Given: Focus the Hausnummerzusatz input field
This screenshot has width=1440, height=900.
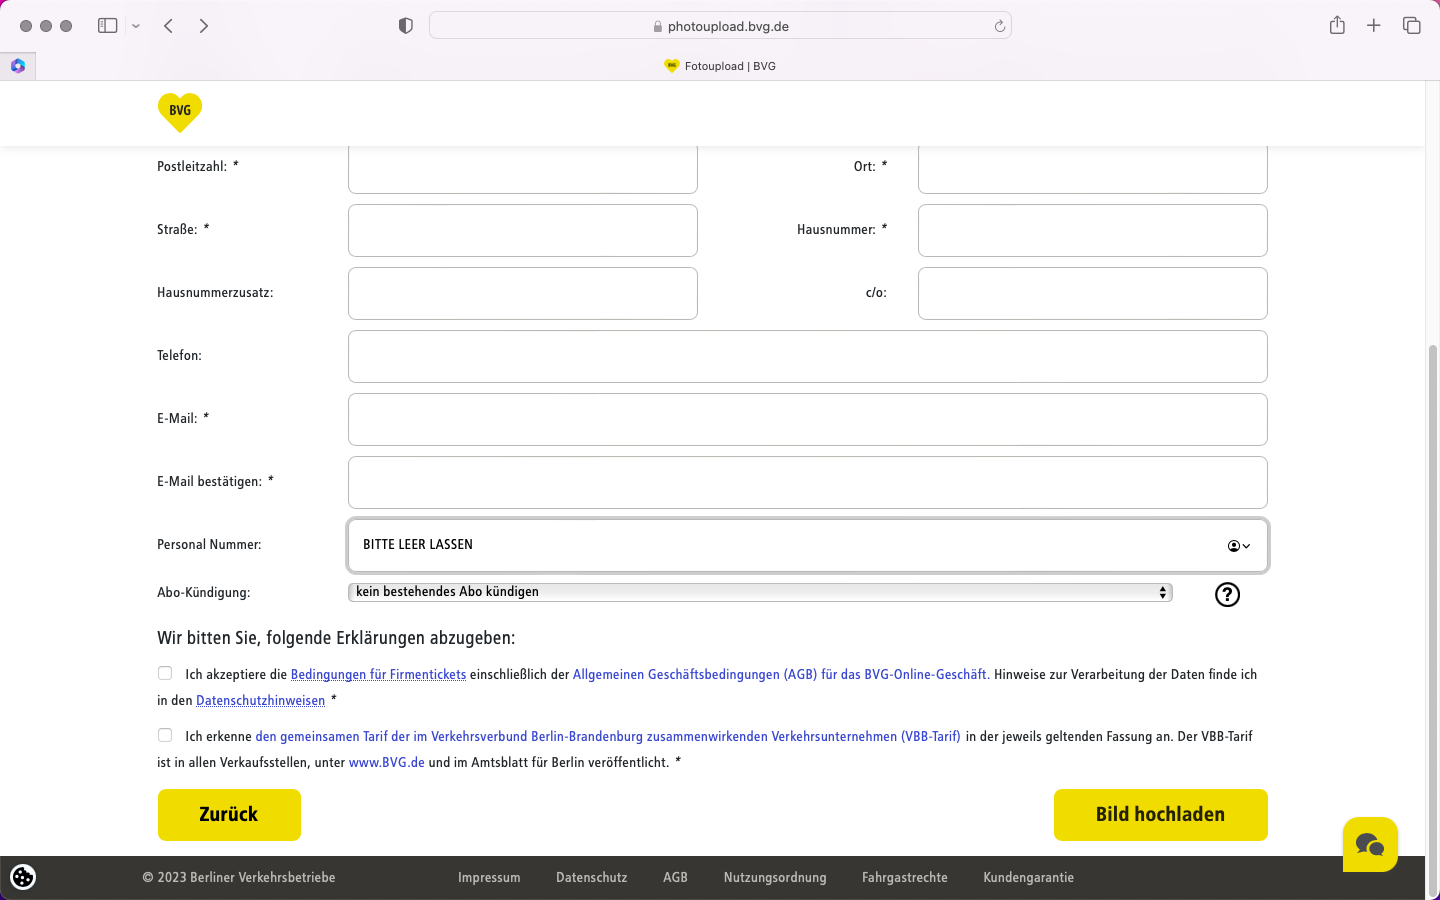Looking at the screenshot, I should click(x=523, y=294).
